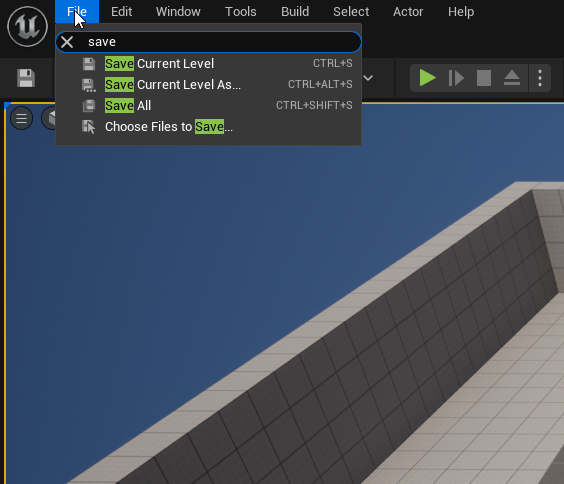564x484 pixels.
Task: Open play mode options three-dot menu
Action: click(540, 78)
